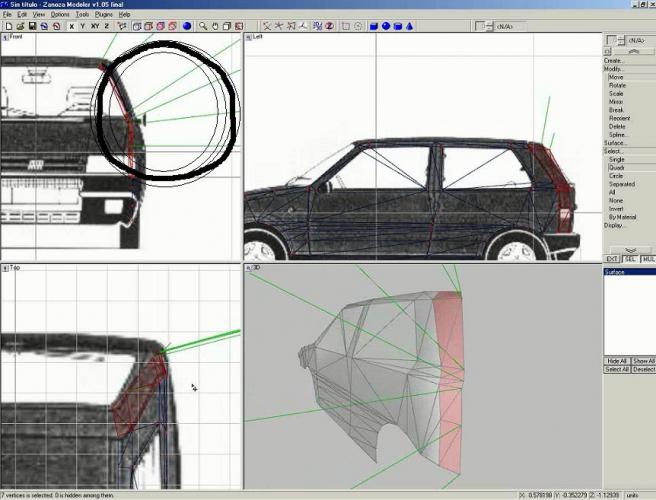Expand the Create category in command panel
This screenshot has width=656, height=500.
pyautogui.click(x=614, y=60)
